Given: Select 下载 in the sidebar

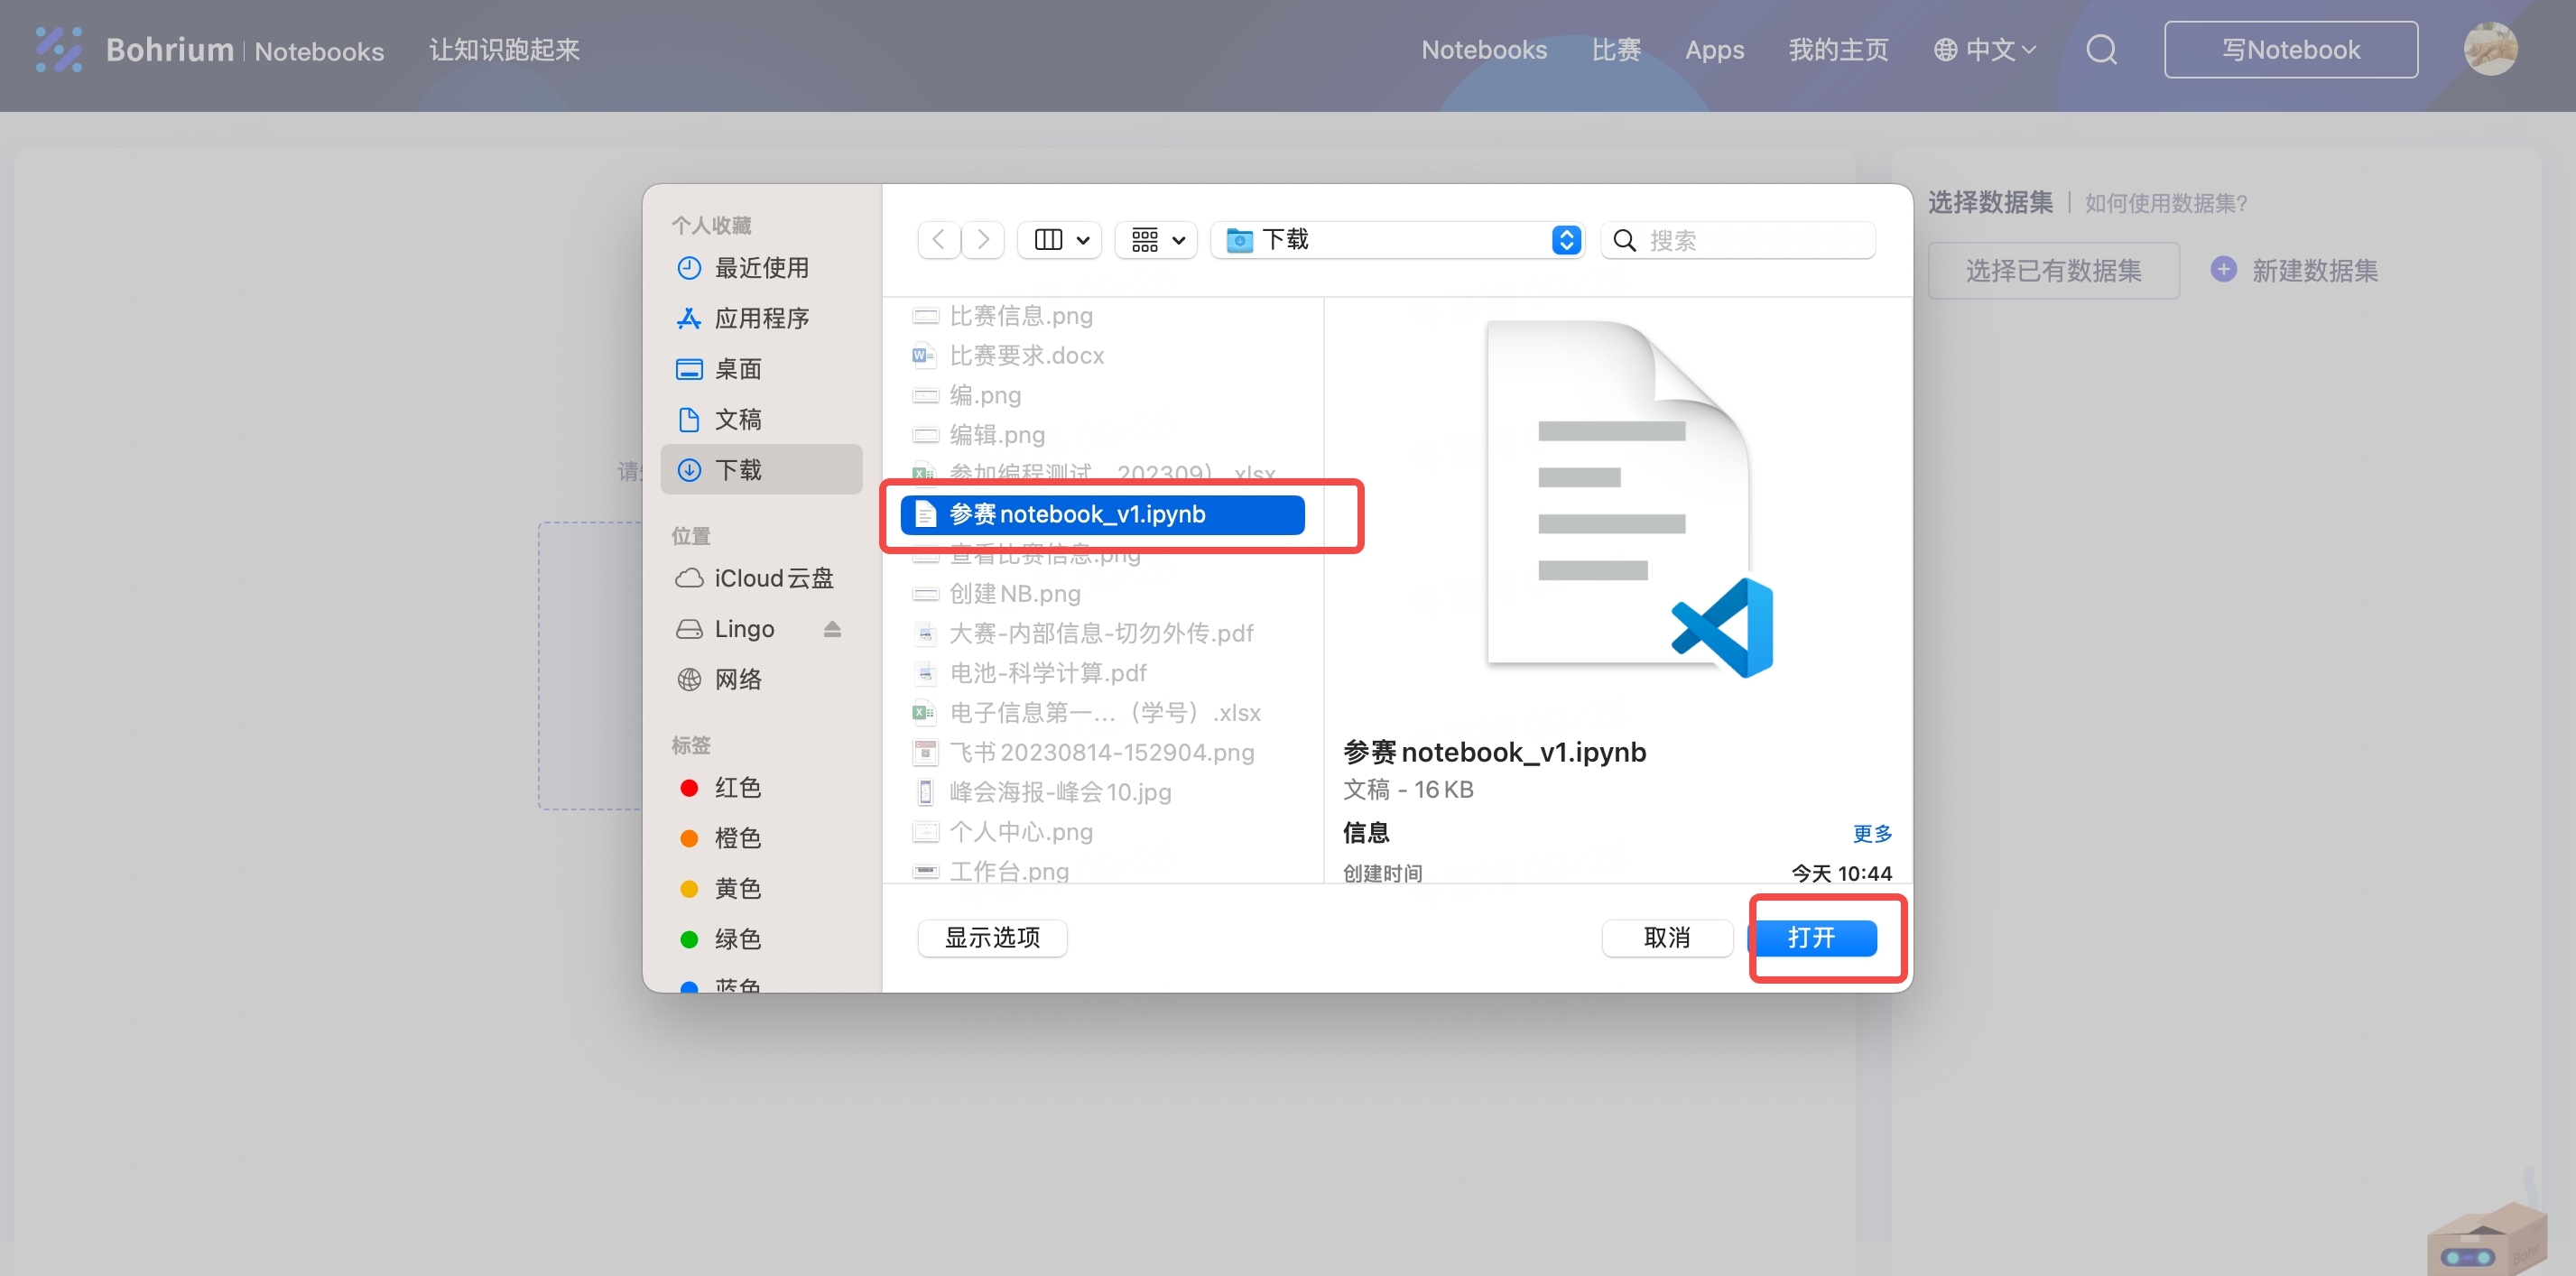Looking at the screenshot, I should [x=761, y=469].
